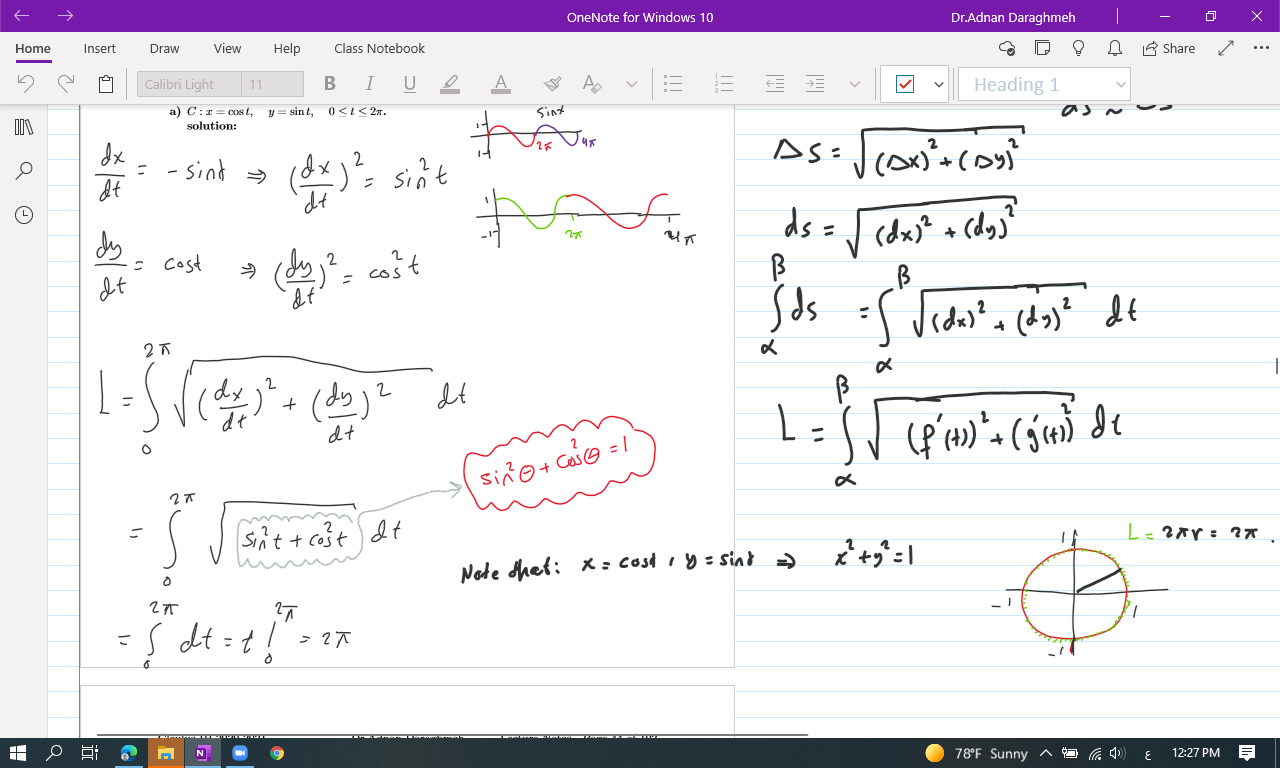
Task: Undo the last action
Action: click(x=27, y=84)
